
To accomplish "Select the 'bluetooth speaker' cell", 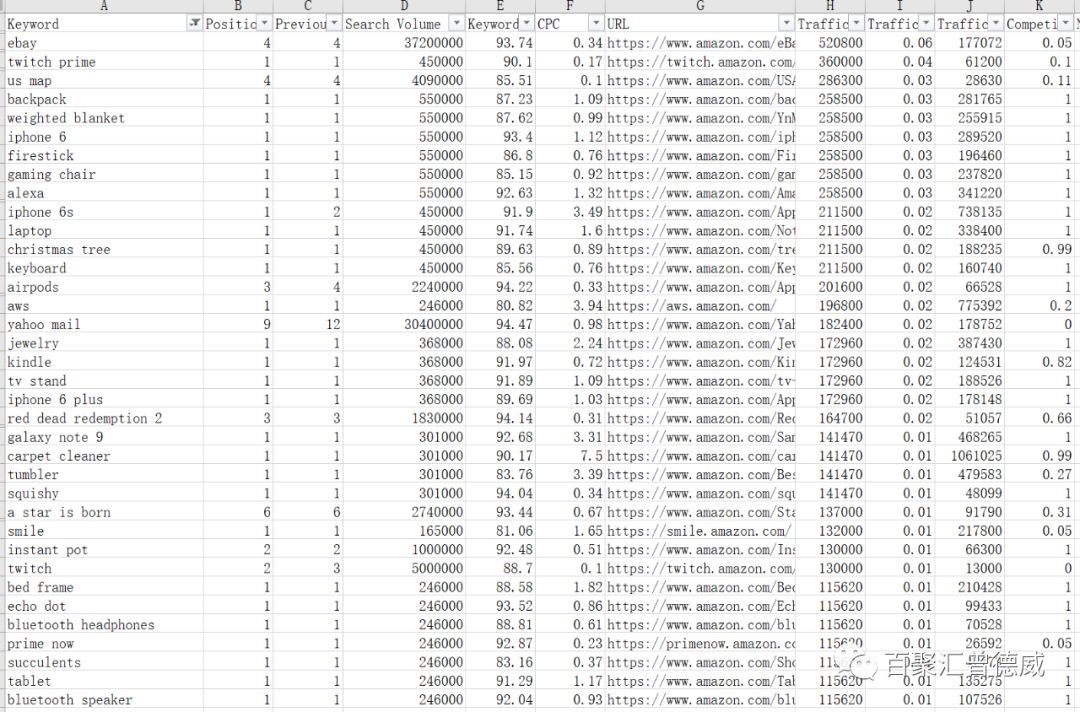I will pyautogui.click(x=103, y=700).
